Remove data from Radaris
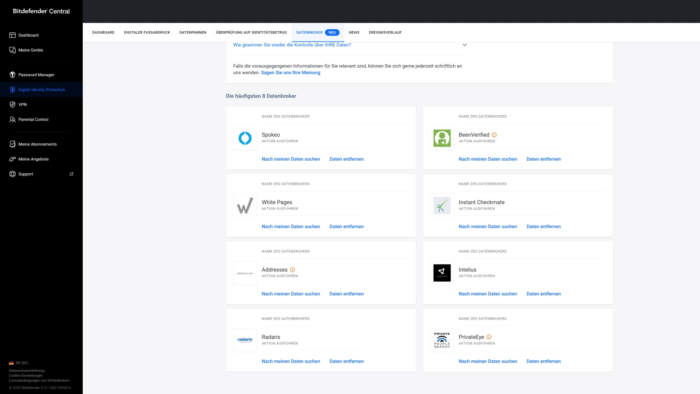Viewport: 700px width, 394px height. [346, 361]
